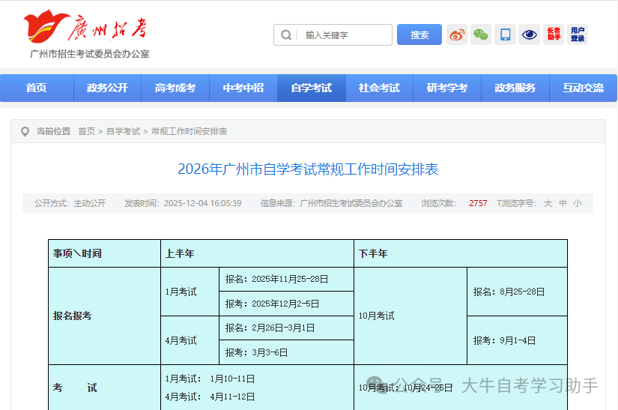Open the 用户登录 user login icon

tap(578, 35)
